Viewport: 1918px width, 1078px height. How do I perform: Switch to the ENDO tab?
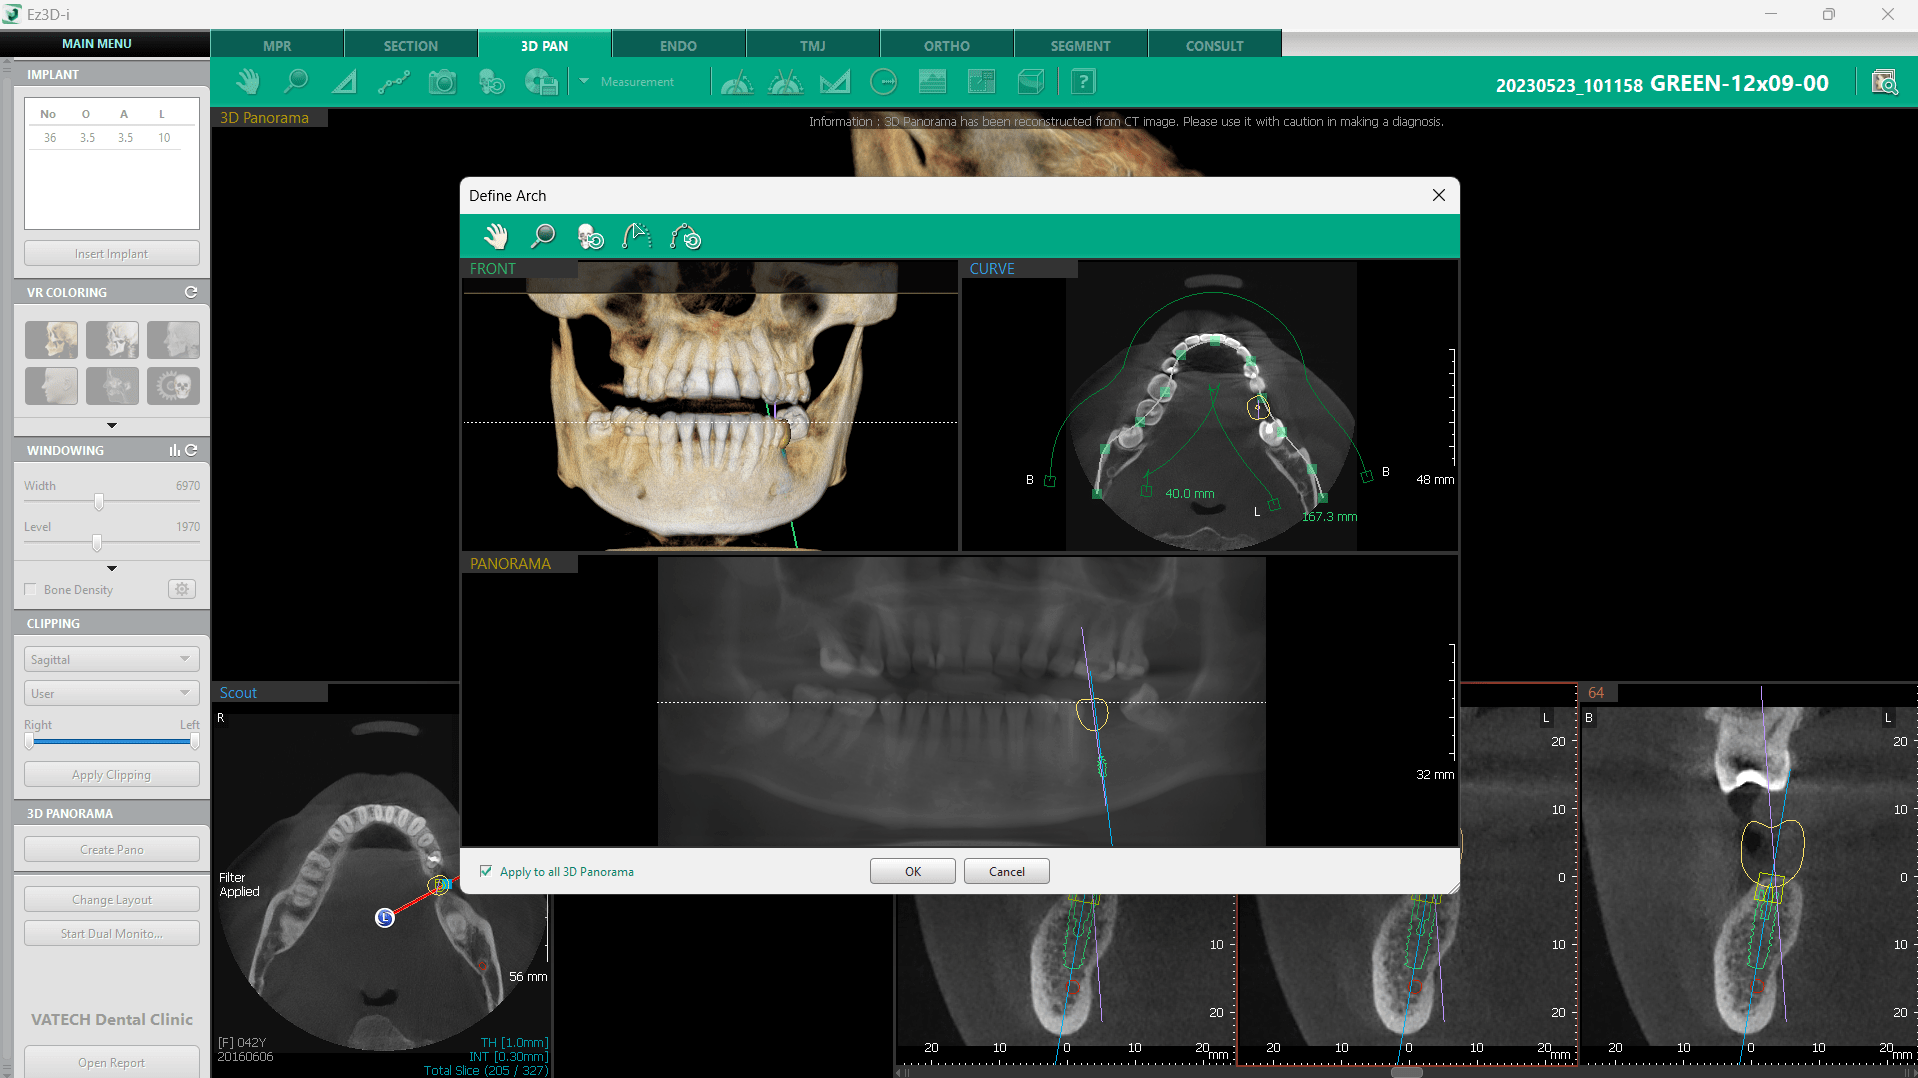coord(678,45)
